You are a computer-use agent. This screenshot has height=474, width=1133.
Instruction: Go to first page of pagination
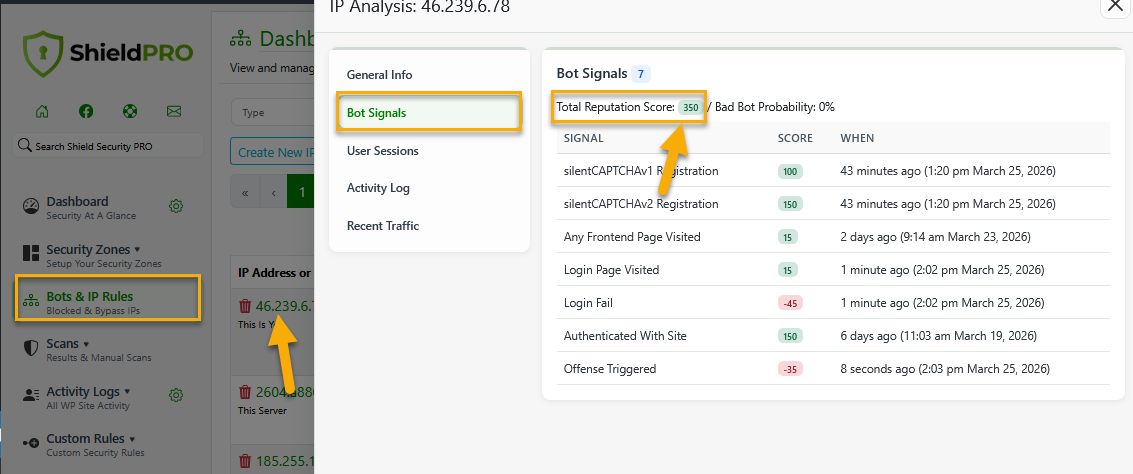245,192
